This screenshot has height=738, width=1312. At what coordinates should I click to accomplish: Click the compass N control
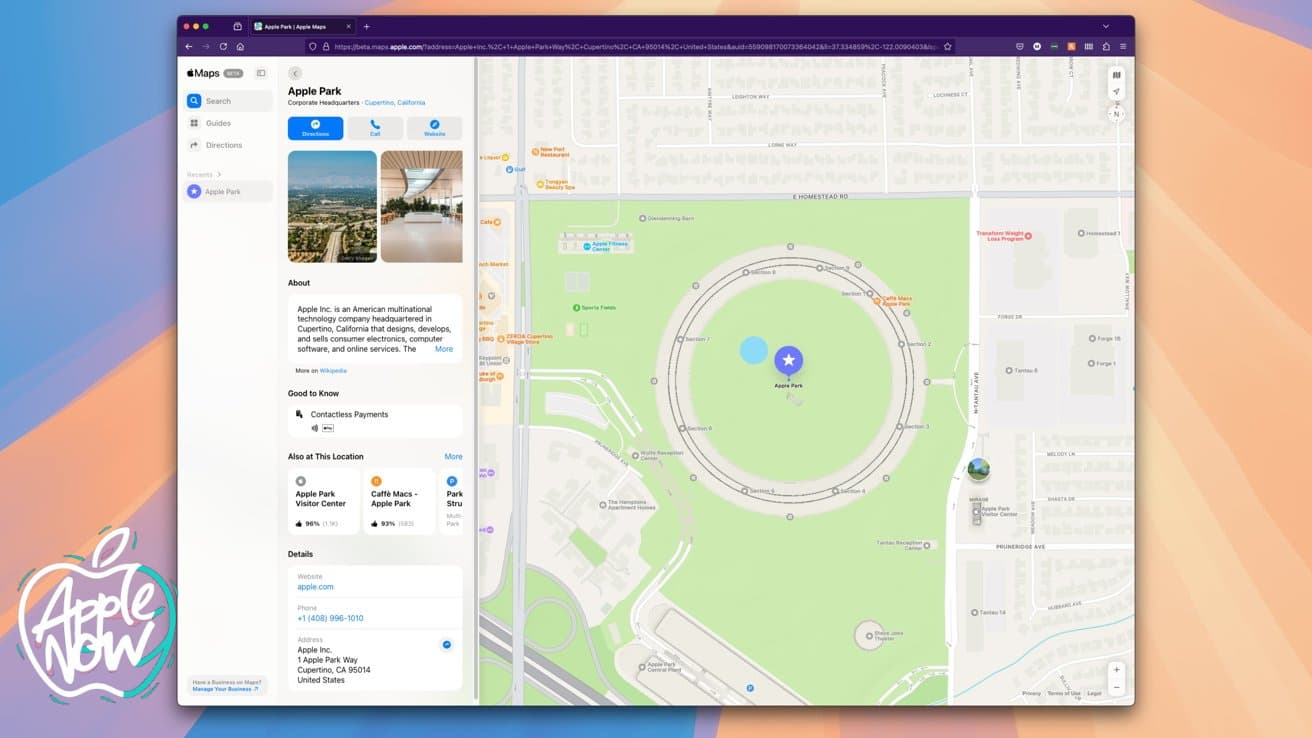point(1117,114)
